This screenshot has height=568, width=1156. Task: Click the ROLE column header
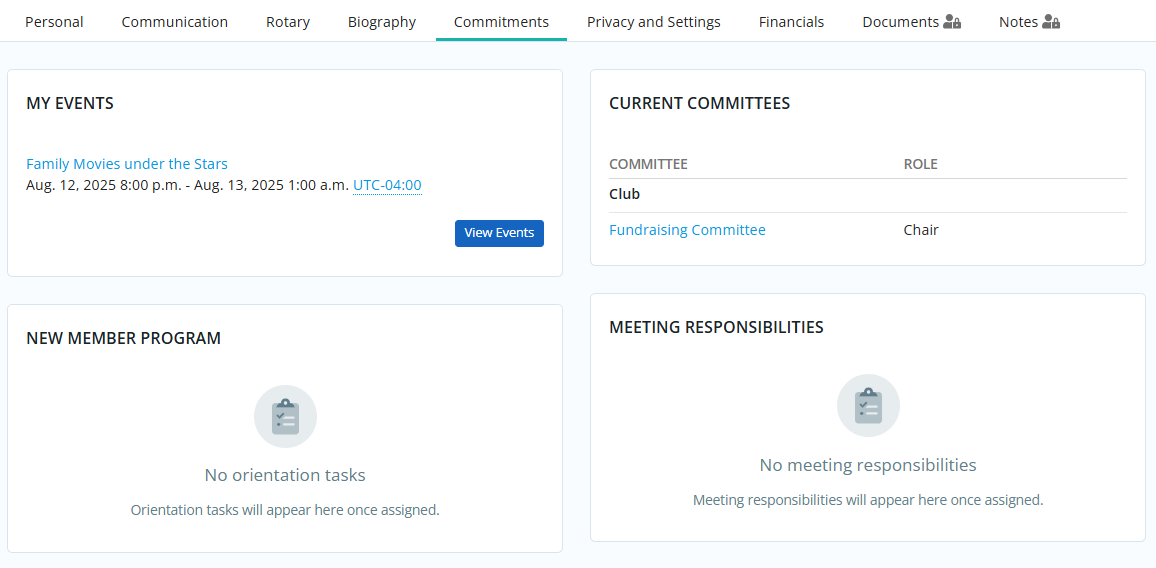tap(921, 164)
